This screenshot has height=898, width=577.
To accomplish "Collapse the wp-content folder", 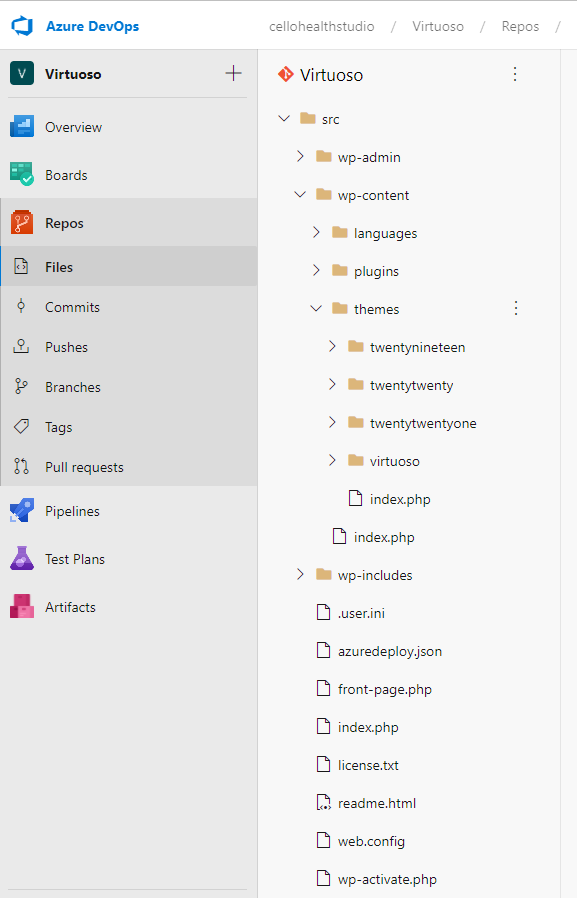I will pyautogui.click(x=300, y=195).
